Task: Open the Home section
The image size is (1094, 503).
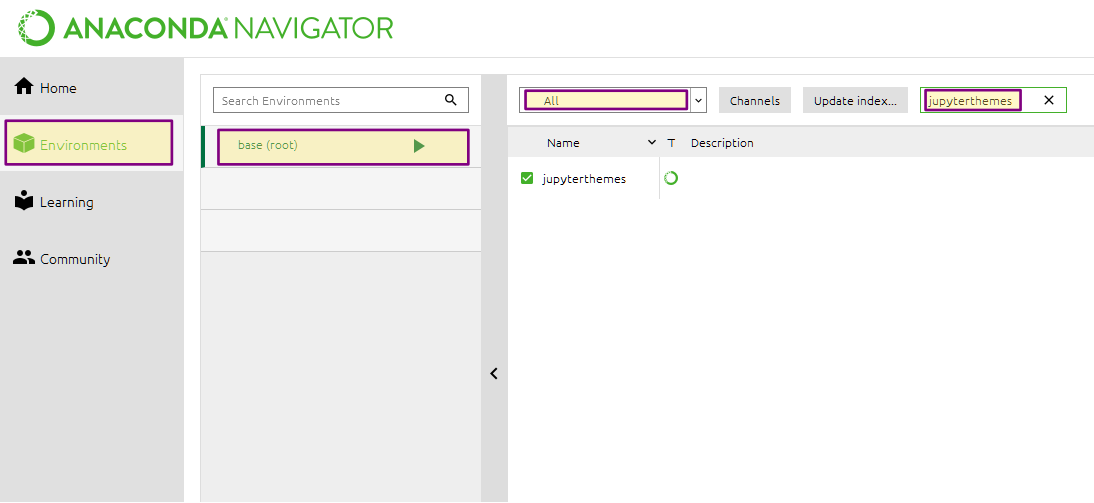Action: [x=91, y=87]
